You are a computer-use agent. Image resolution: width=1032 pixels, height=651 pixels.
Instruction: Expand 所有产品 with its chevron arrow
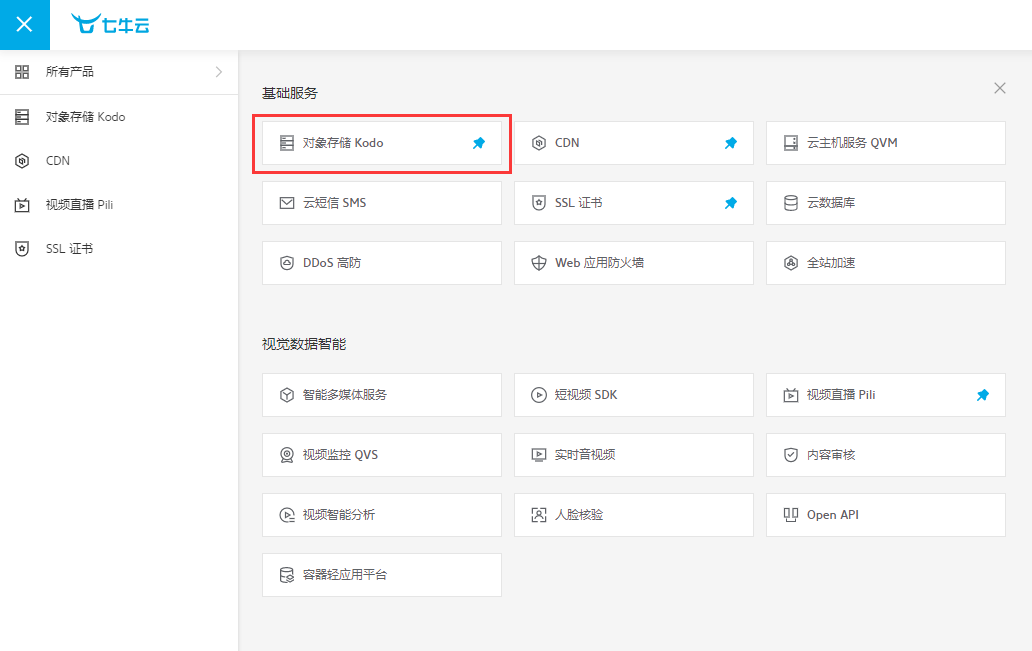219,72
